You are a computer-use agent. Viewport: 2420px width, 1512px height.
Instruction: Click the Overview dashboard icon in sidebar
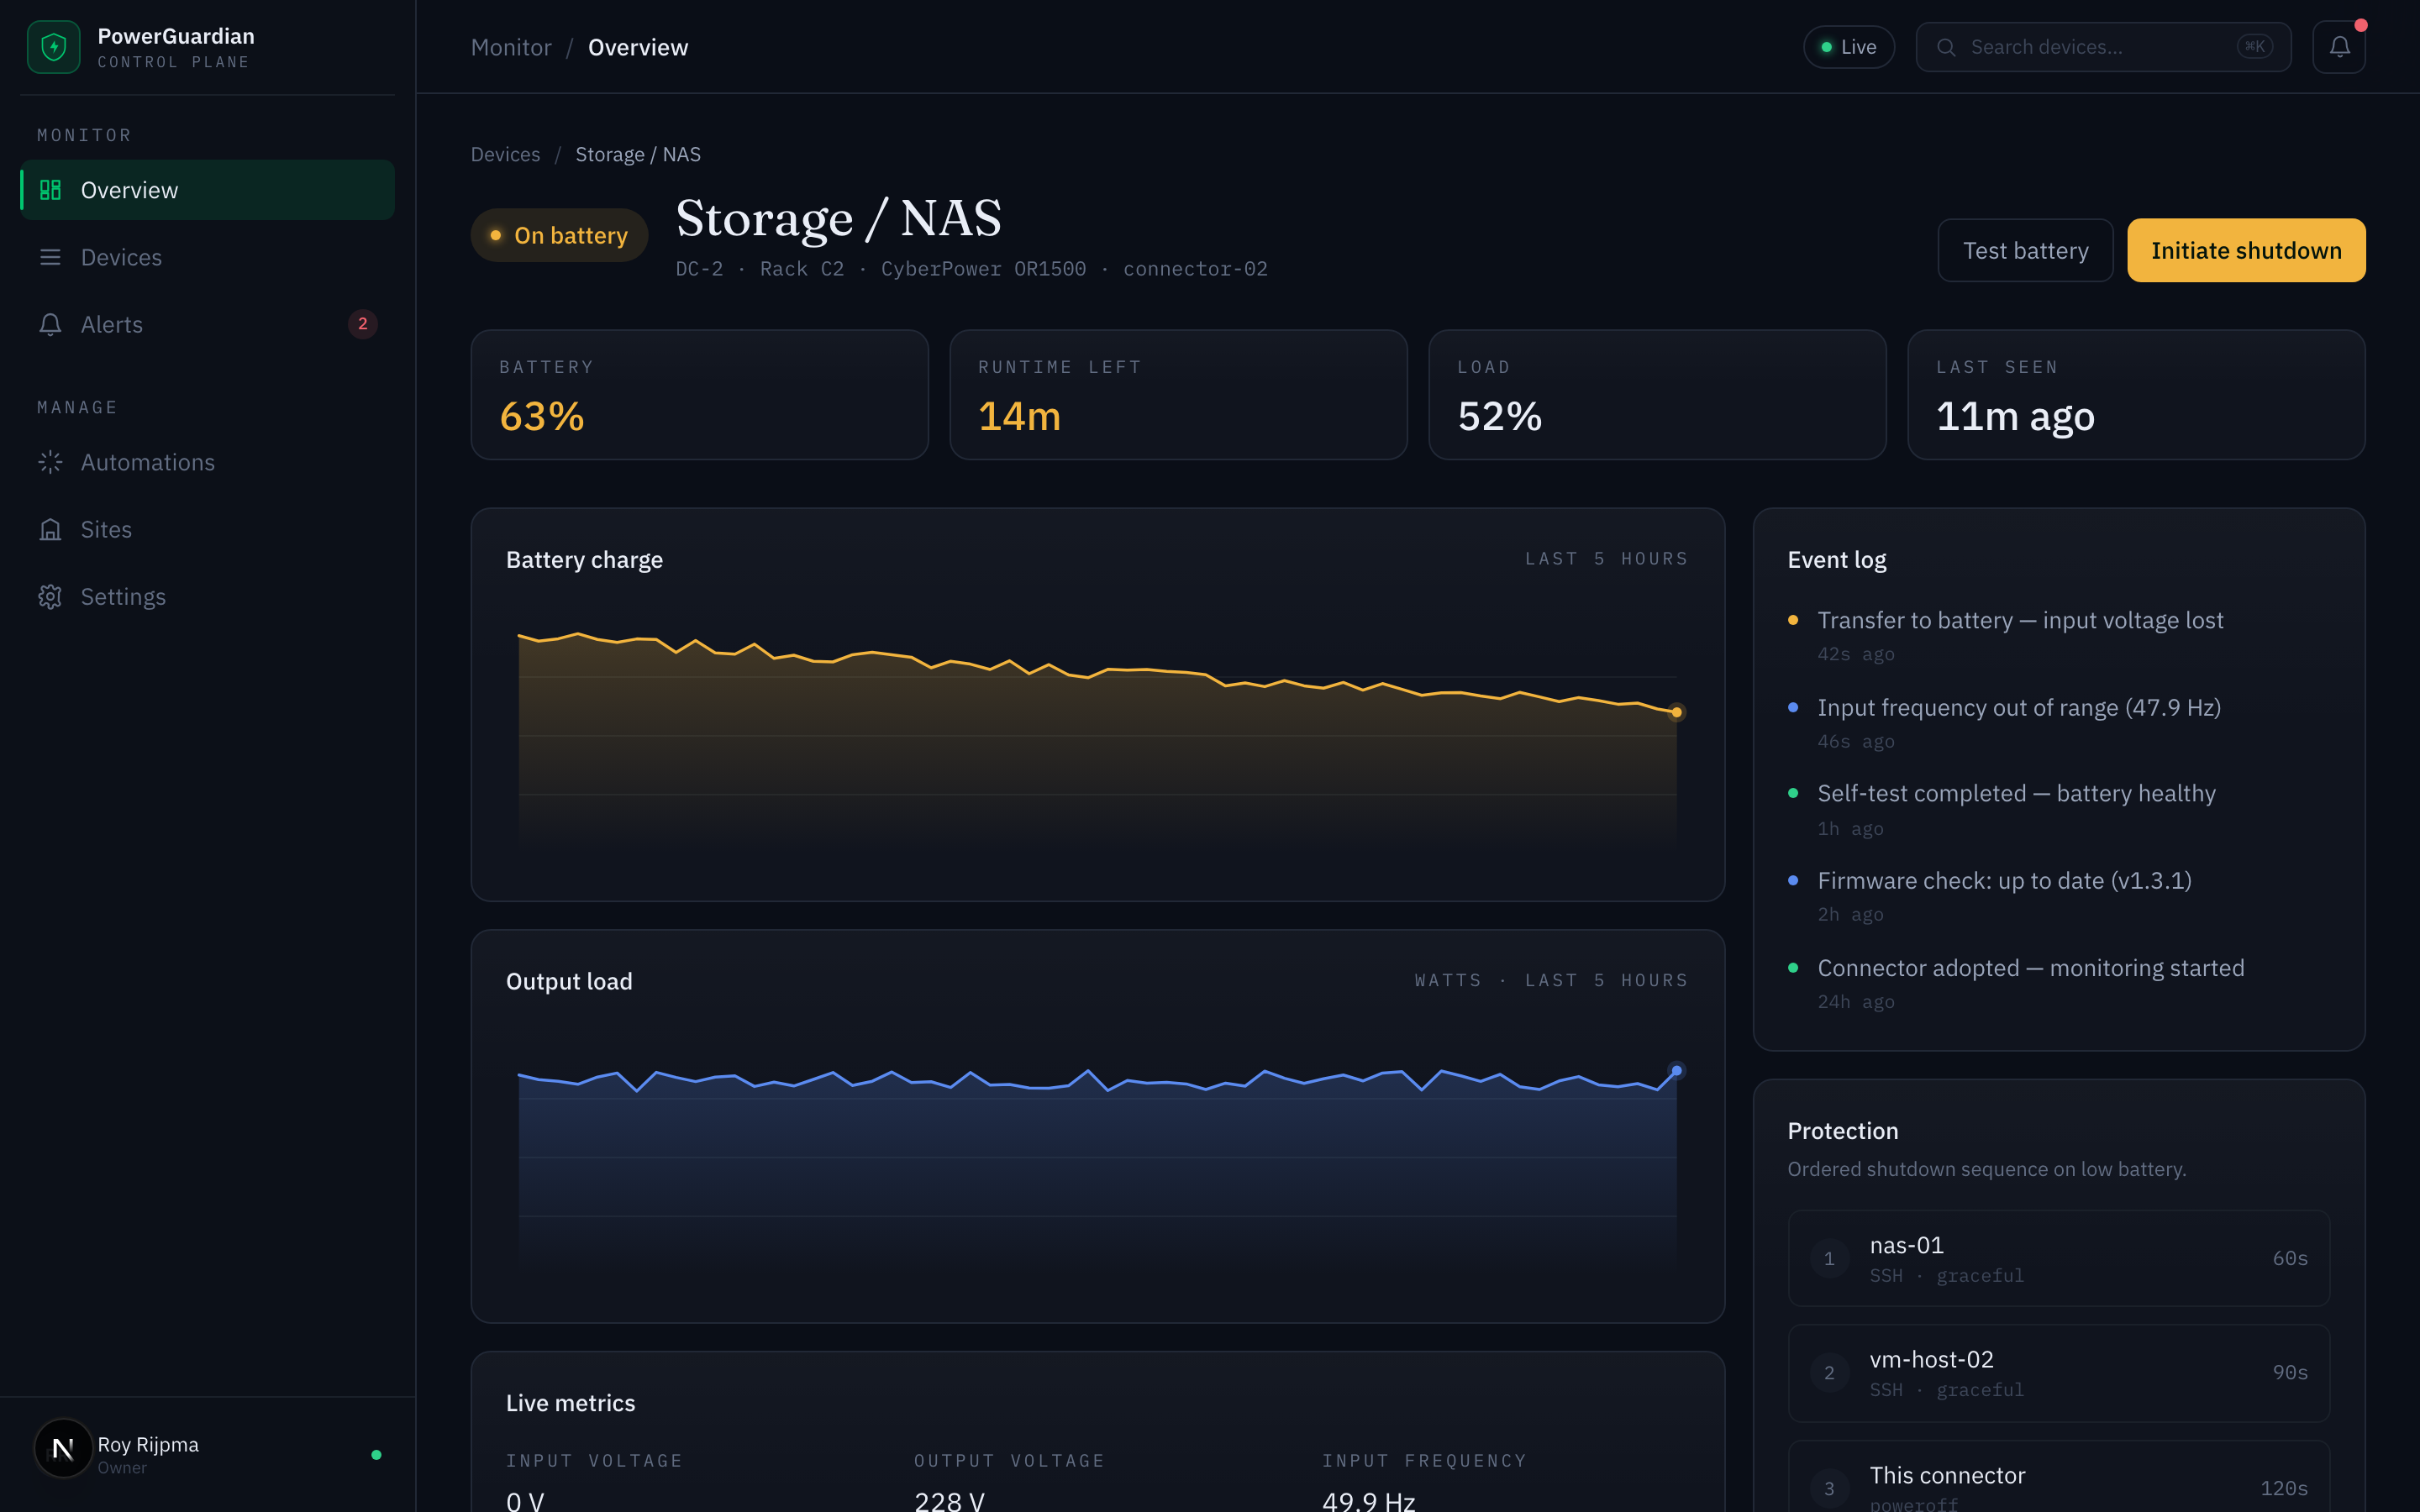(x=50, y=190)
